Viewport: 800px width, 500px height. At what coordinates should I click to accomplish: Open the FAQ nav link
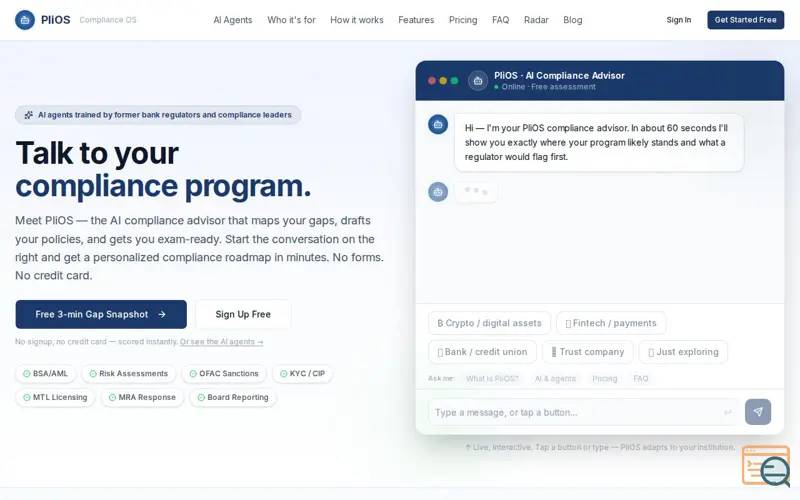(501, 20)
